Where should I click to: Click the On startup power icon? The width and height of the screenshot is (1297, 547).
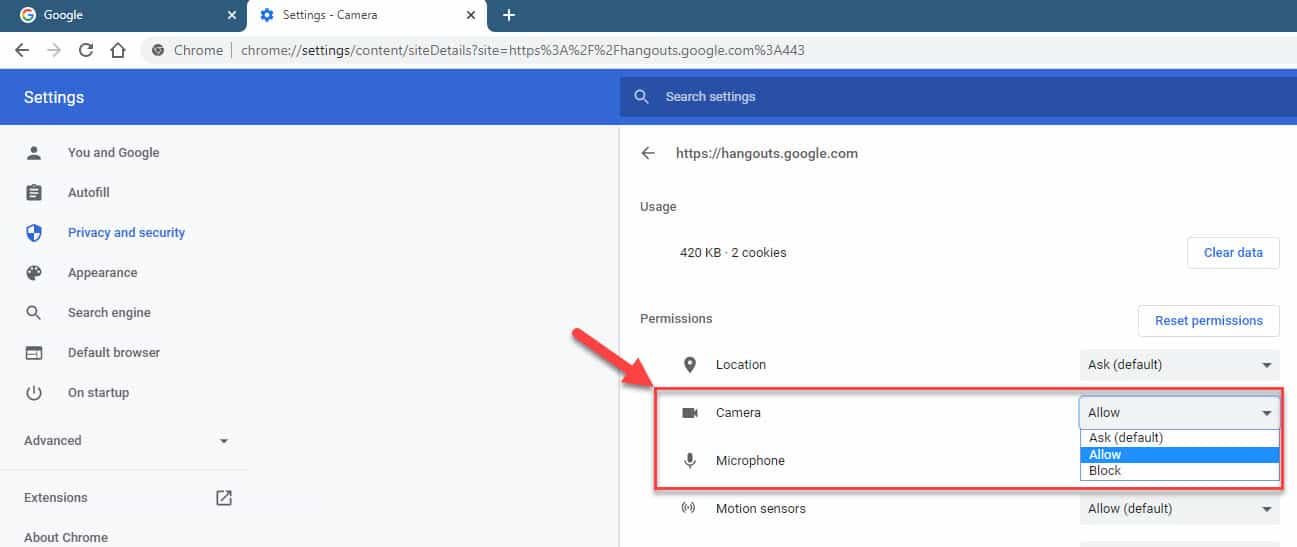click(34, 393)
